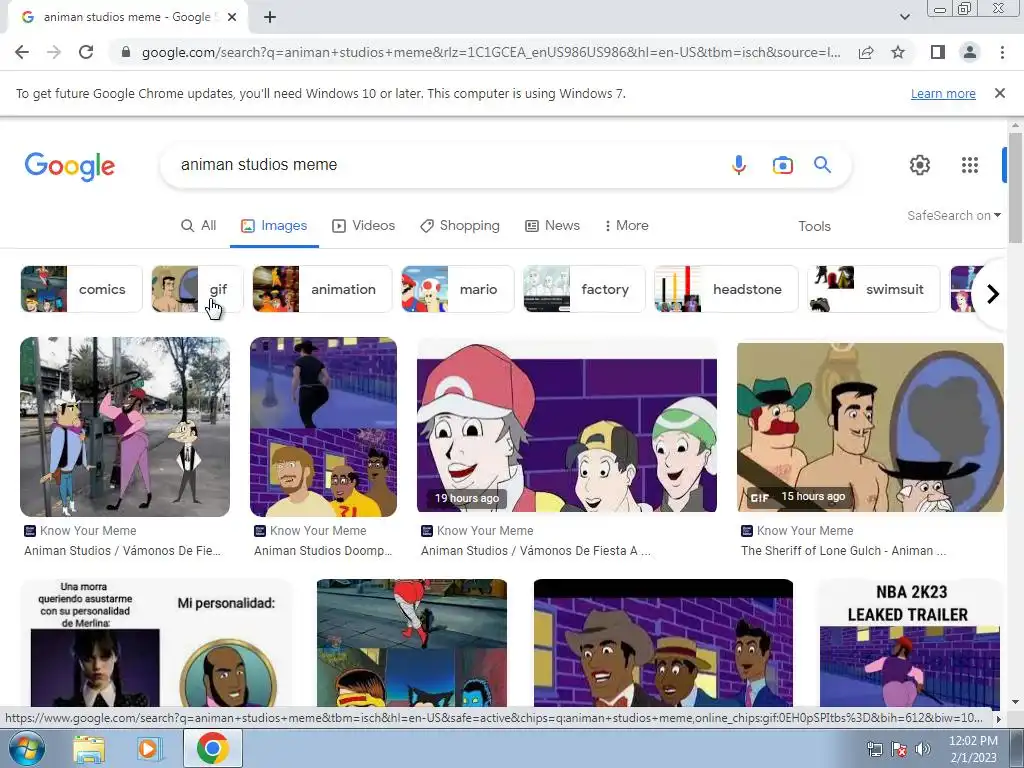
Task: Open the volume speaker tray icon
Action: [923, 749]
